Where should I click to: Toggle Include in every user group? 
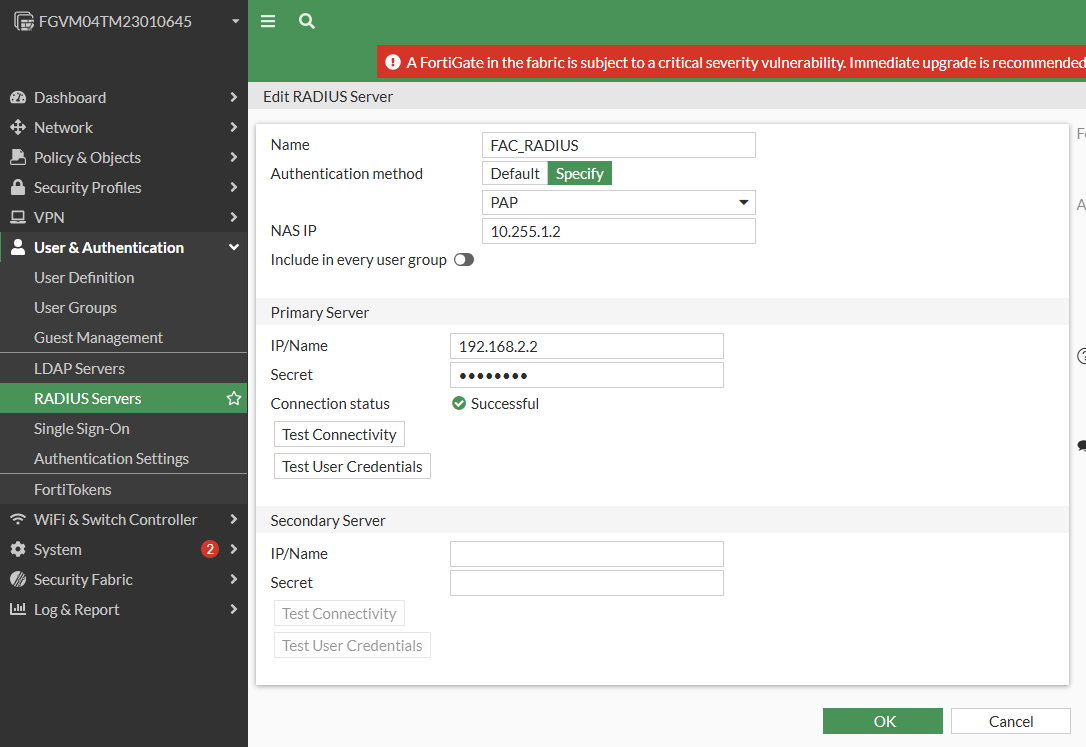(x=464, y=260)
